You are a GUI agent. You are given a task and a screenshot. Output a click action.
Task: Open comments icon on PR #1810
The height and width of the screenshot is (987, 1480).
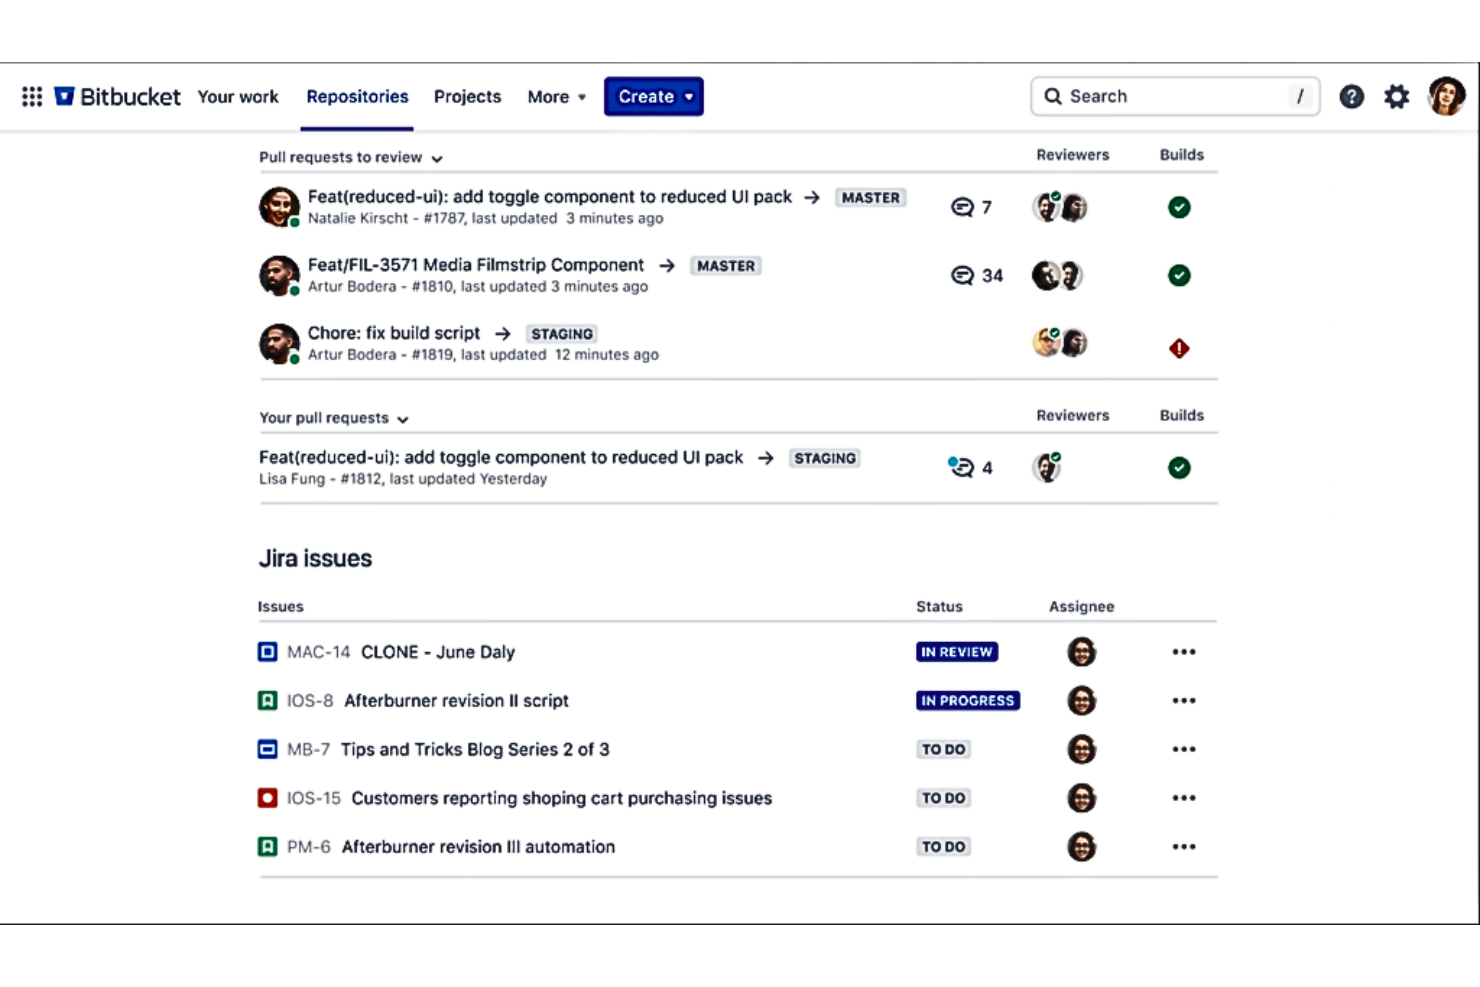(x=962, y=275)
